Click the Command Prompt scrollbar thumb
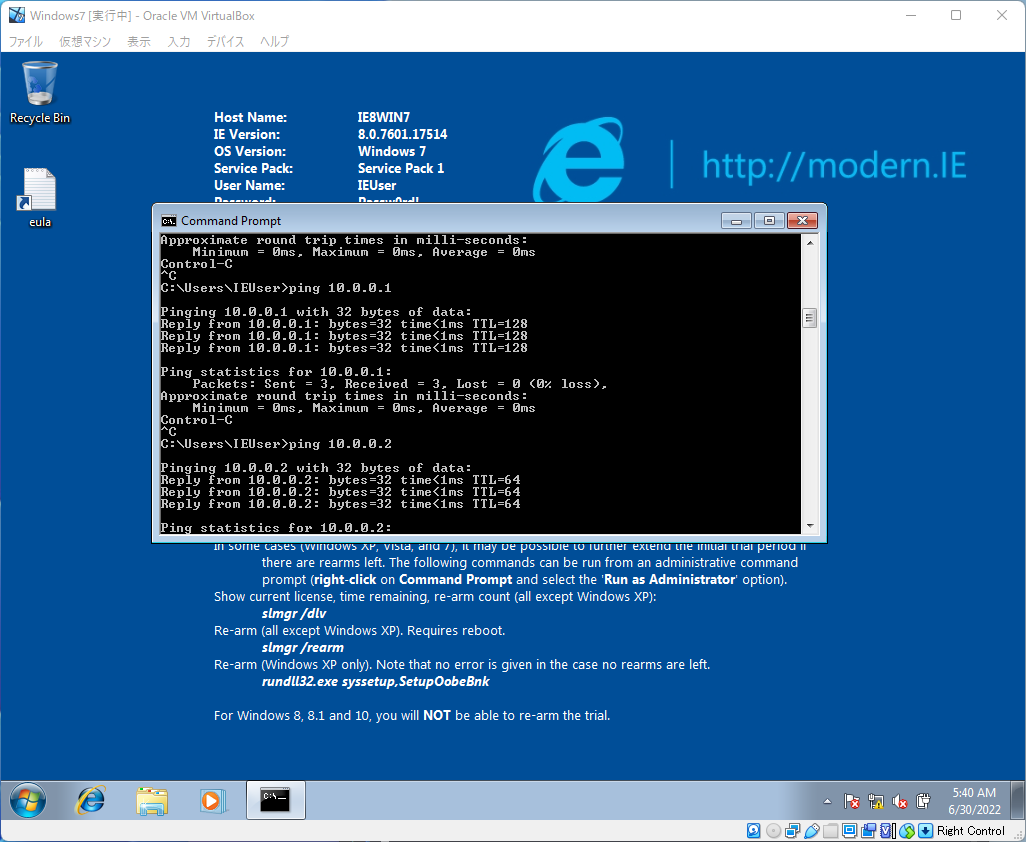Screen dimensions: 1026x842 [x=810, y=318]
